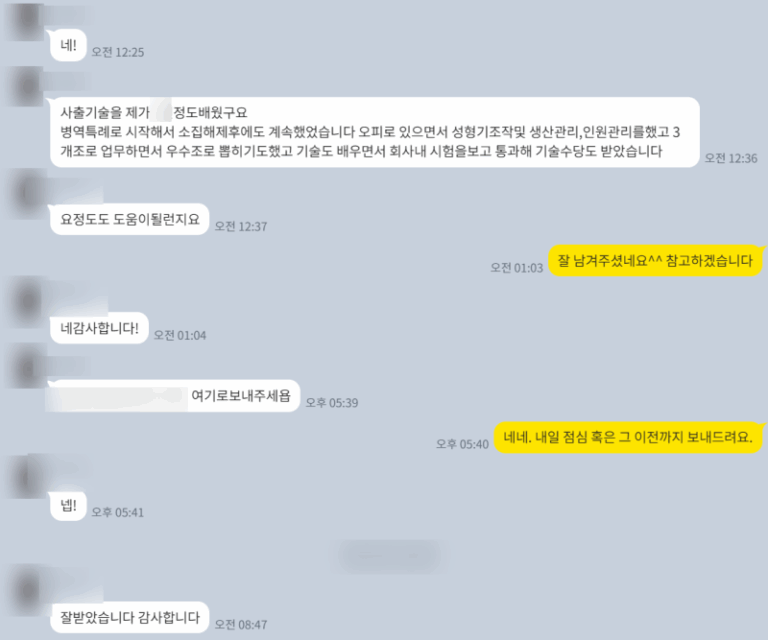Image resolution: width=768 pixels, height=640 pixels.
Task: Click the 여기로보내주세욥 message bubble
Action: (x=174, y=396)
